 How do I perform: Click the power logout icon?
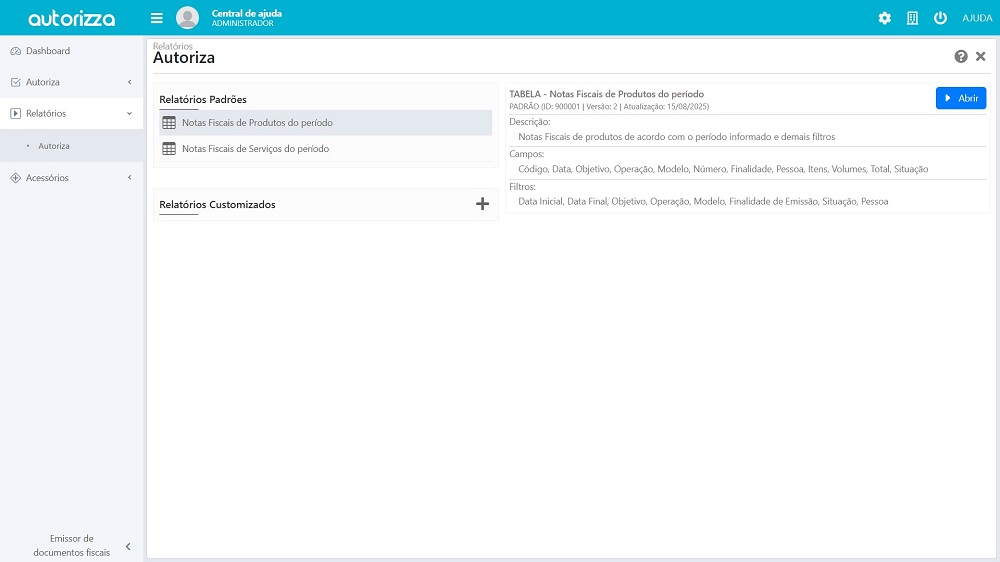click(x=940, y=18)
